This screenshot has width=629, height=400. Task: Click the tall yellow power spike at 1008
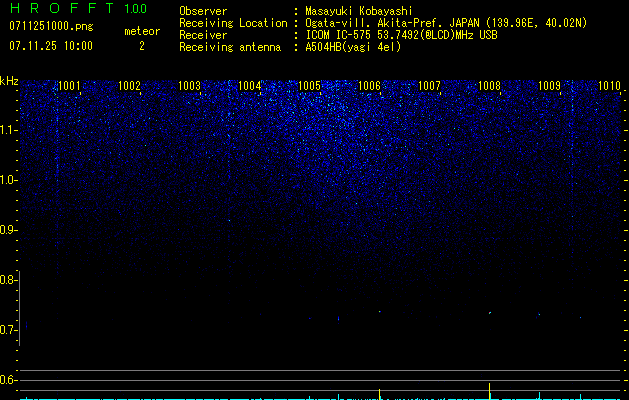point(489,391)
